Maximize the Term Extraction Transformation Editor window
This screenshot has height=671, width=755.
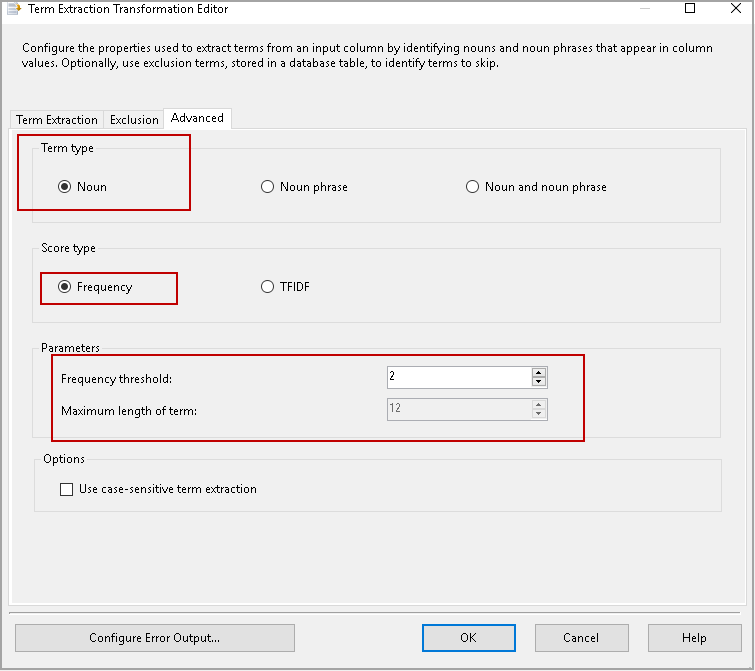690,9
